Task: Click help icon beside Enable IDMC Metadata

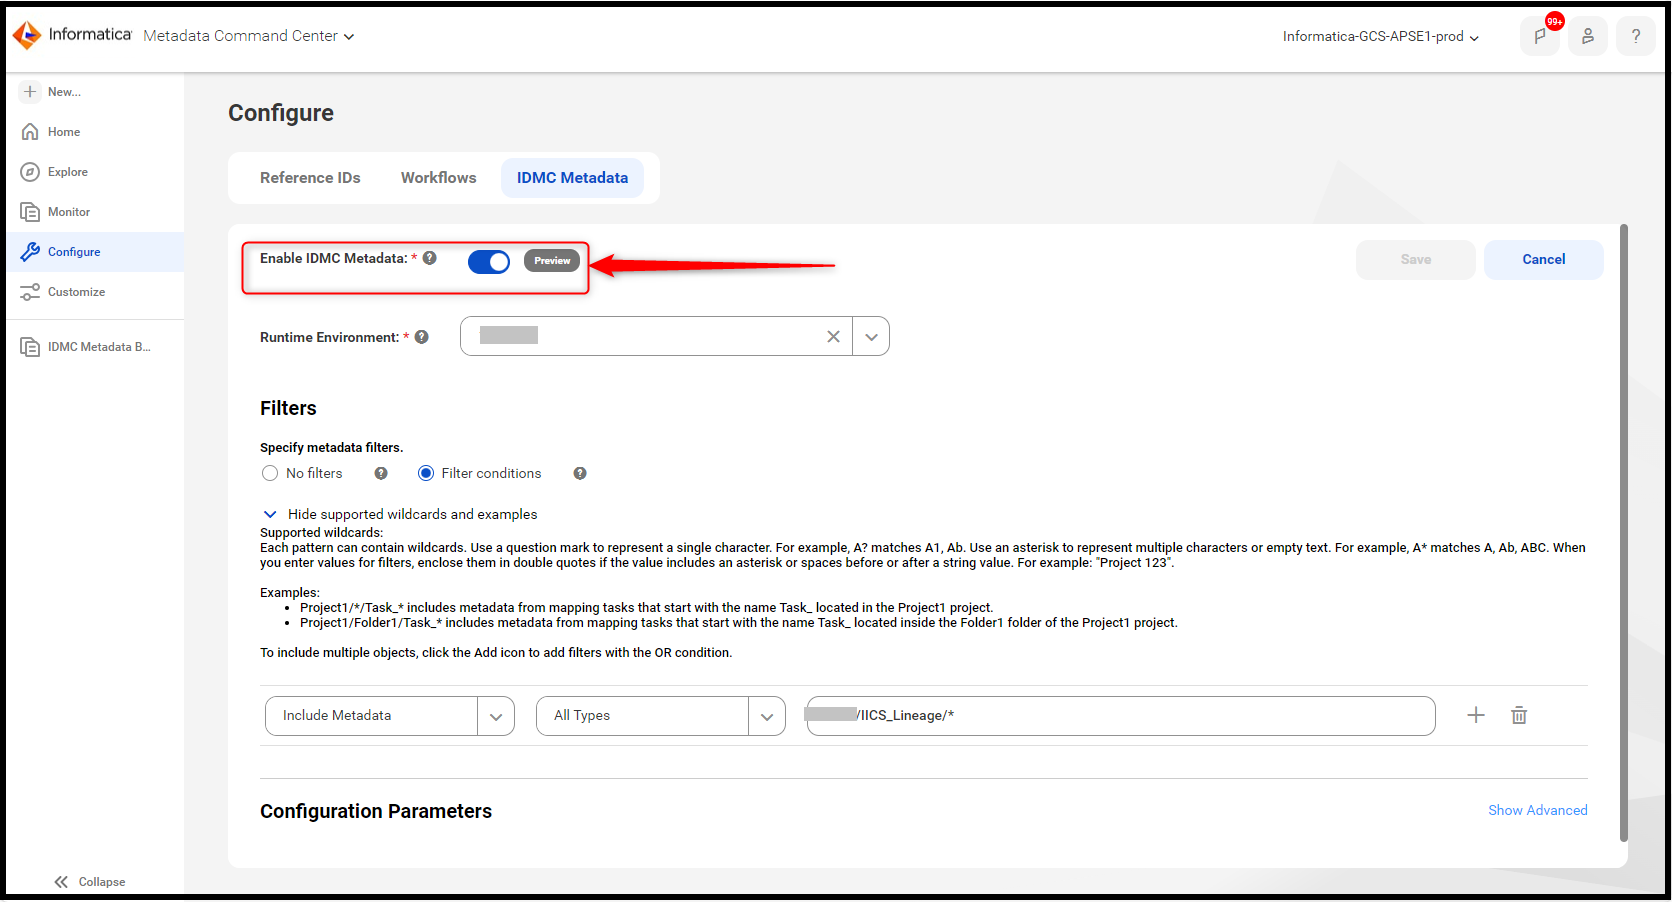Action: coord(430,258)
